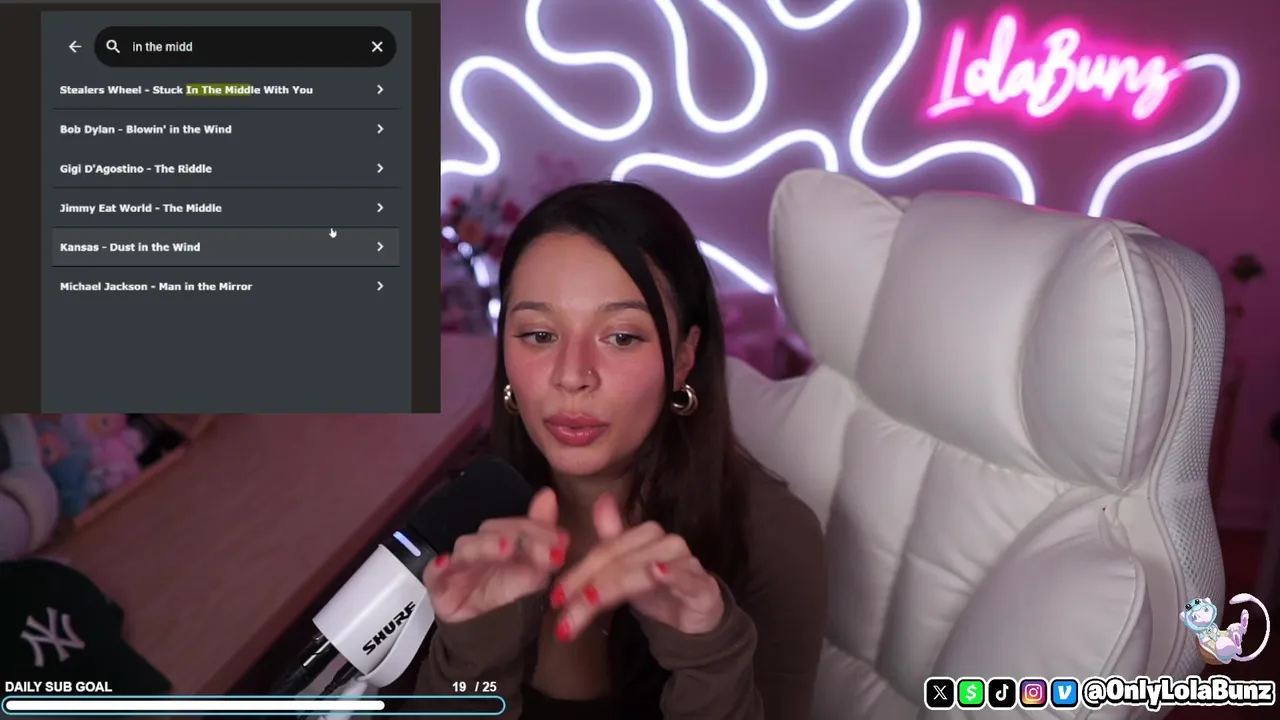Viewport: 1280px width, 720px height.
Task: Click the DAILY SUB GOAL label
Action: [58, 687]
